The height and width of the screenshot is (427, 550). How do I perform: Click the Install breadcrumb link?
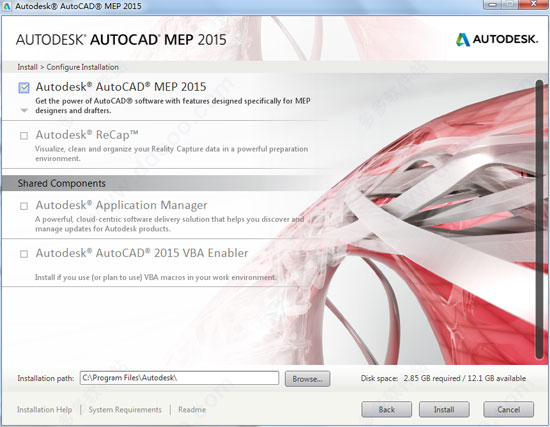coord(27,67)
